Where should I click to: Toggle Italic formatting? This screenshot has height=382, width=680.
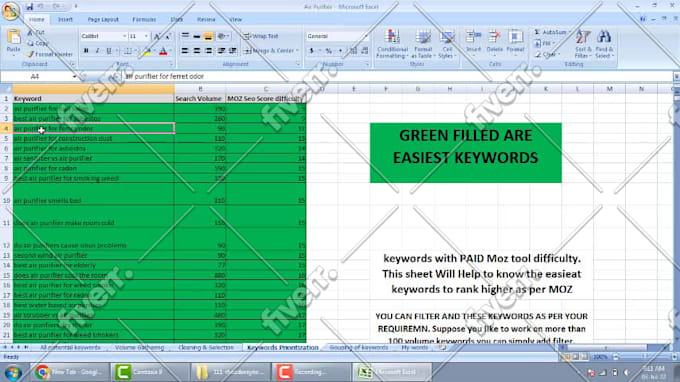pyautogui.click(x=97, y=51)
